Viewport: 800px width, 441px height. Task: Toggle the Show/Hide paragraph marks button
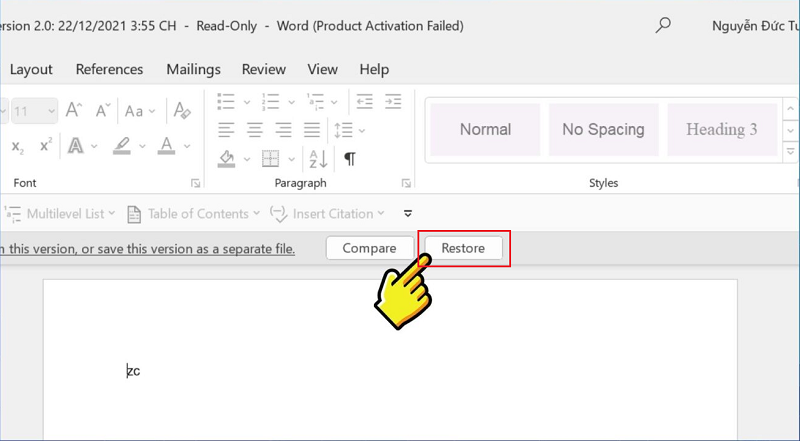(350, 158)
